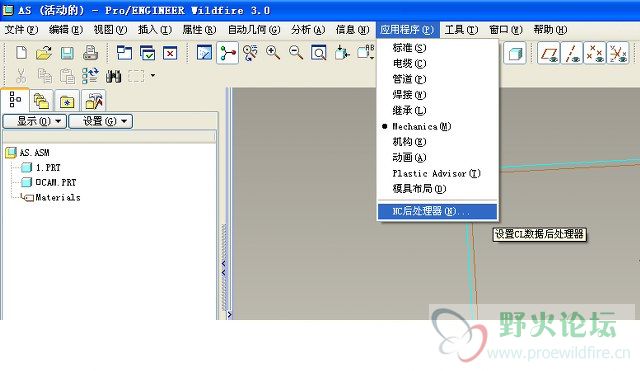
Task: Click the New file icon
Action: [21, 53]
